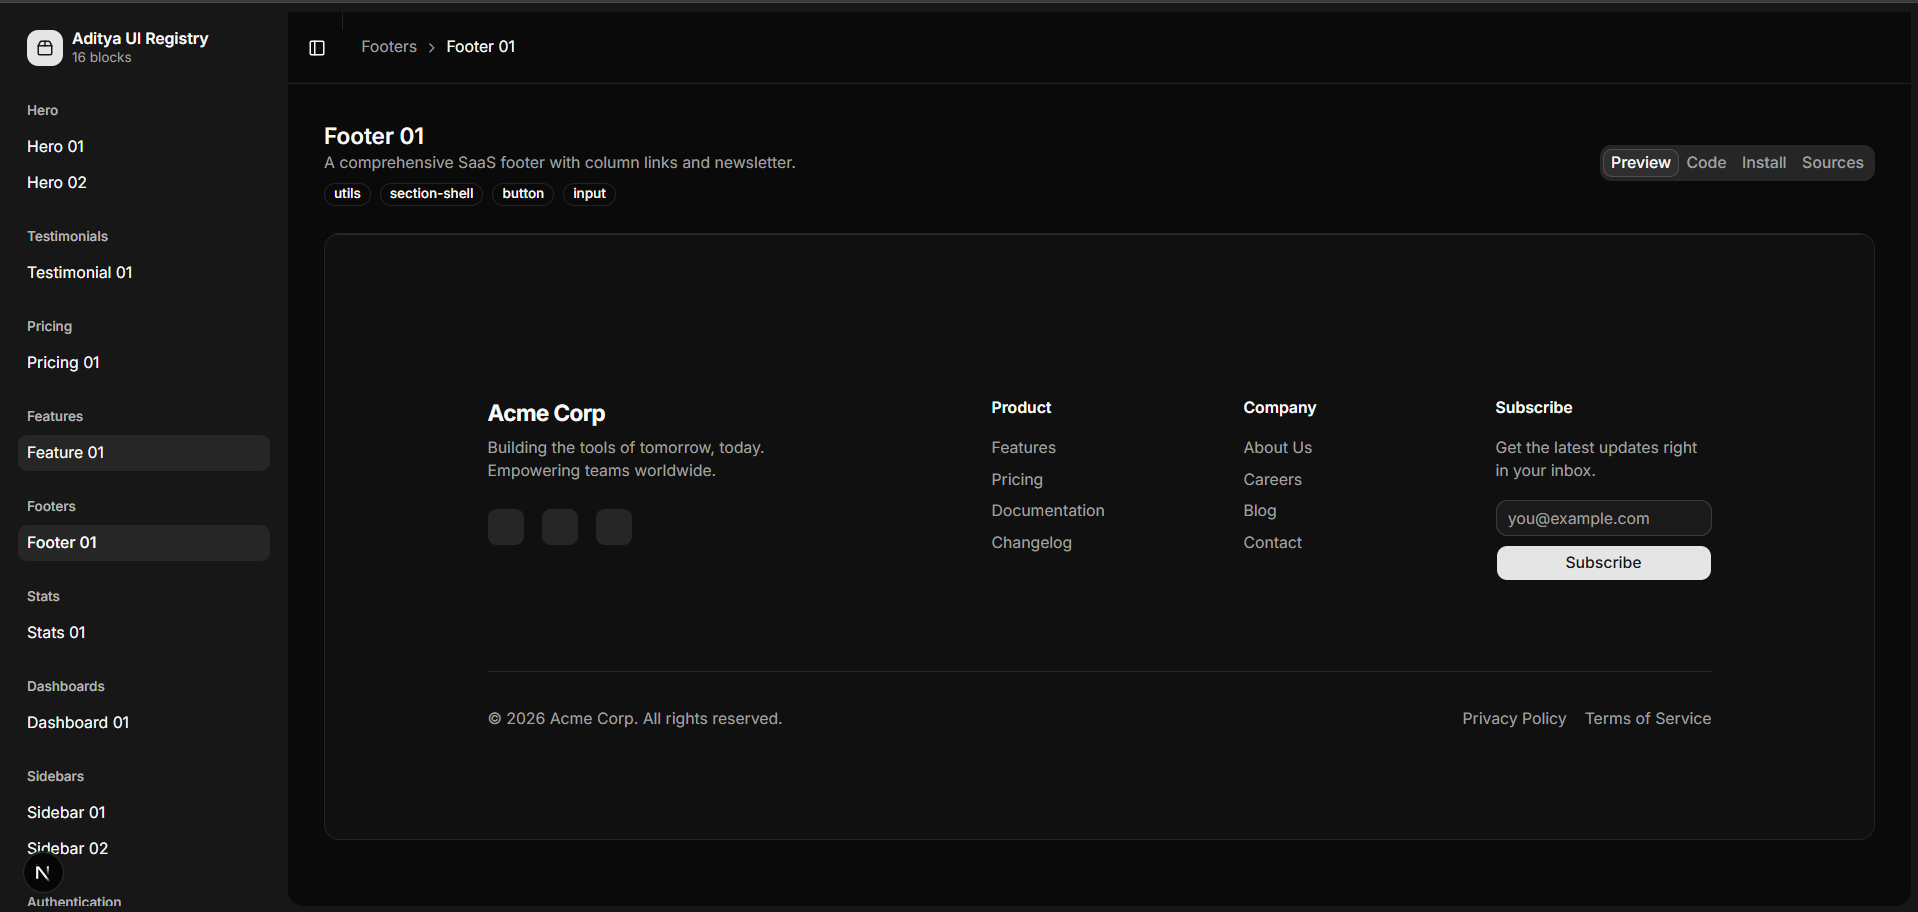This screenshot has width=1918, height=912.
Task: Click the utils tag badge
Action: [347, 194]
